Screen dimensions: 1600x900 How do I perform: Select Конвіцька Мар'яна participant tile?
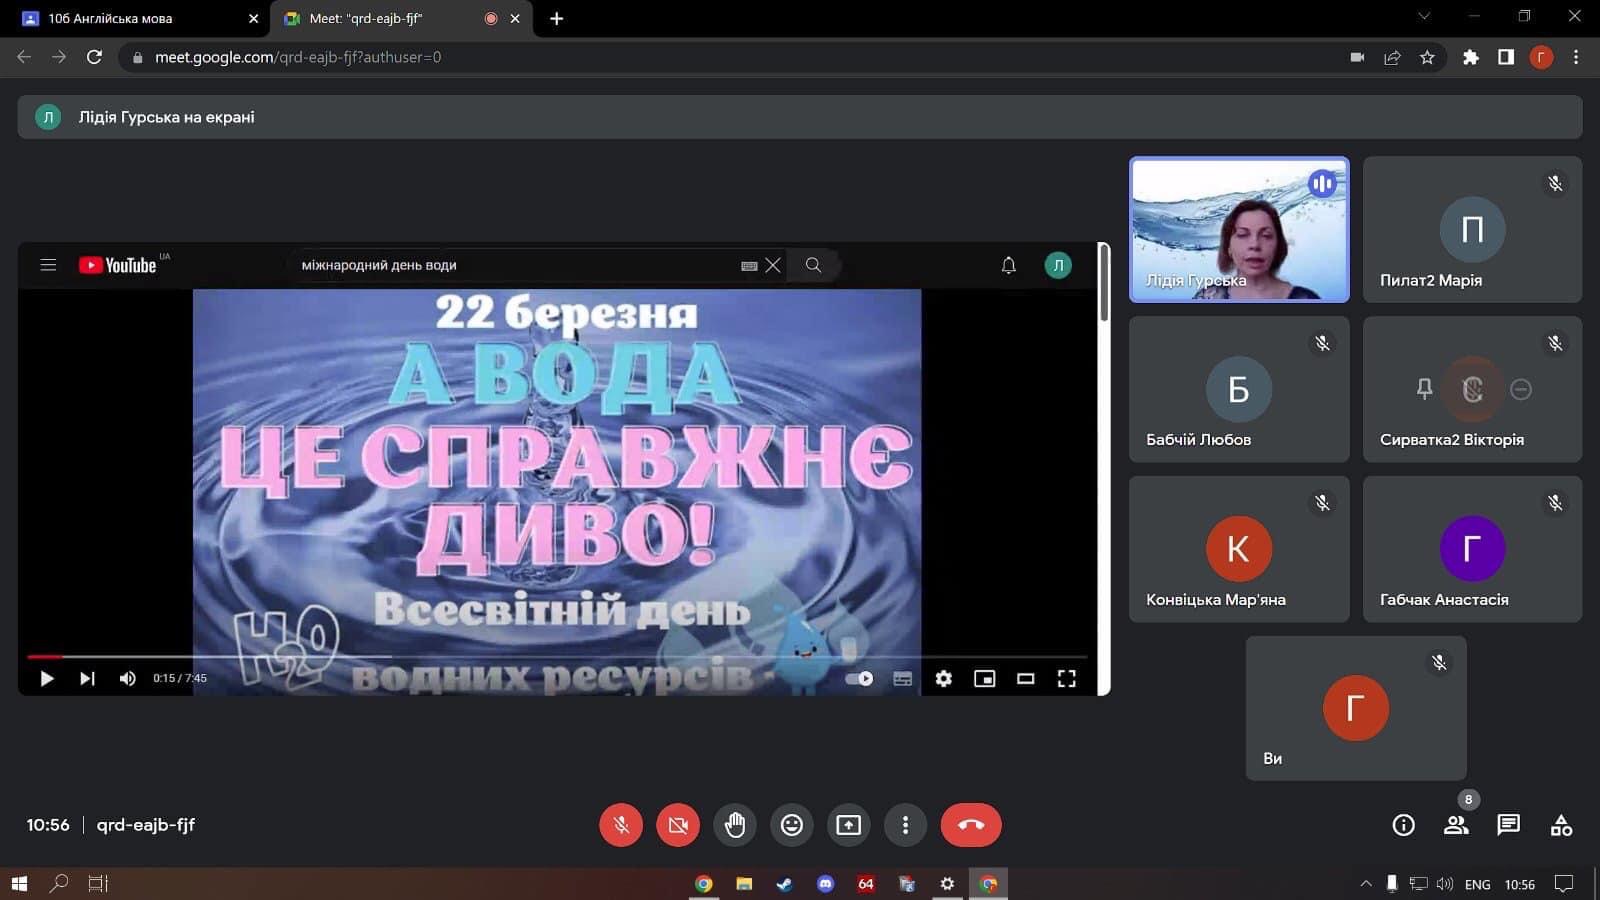1239,549
